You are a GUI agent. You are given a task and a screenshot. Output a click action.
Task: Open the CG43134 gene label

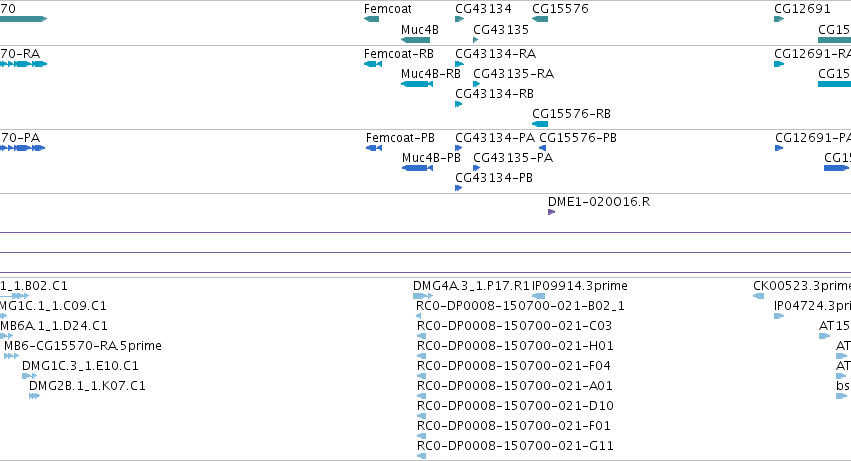(483, 9)
